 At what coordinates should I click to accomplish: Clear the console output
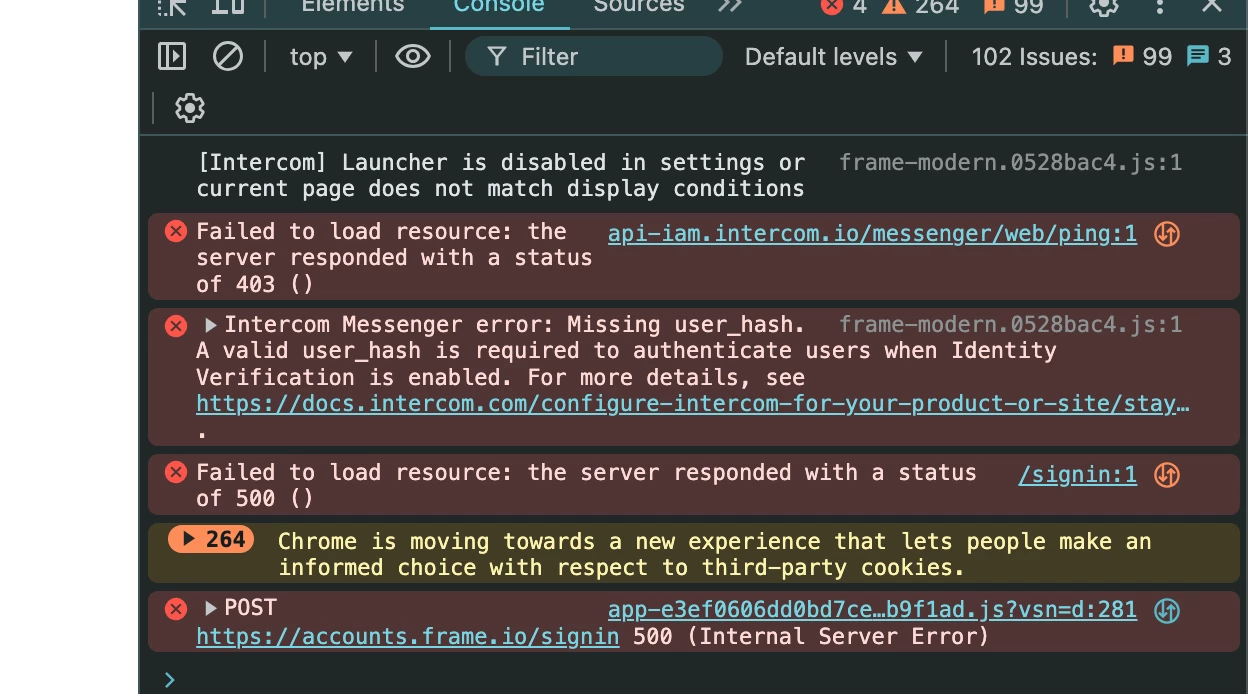coord(228,56)
